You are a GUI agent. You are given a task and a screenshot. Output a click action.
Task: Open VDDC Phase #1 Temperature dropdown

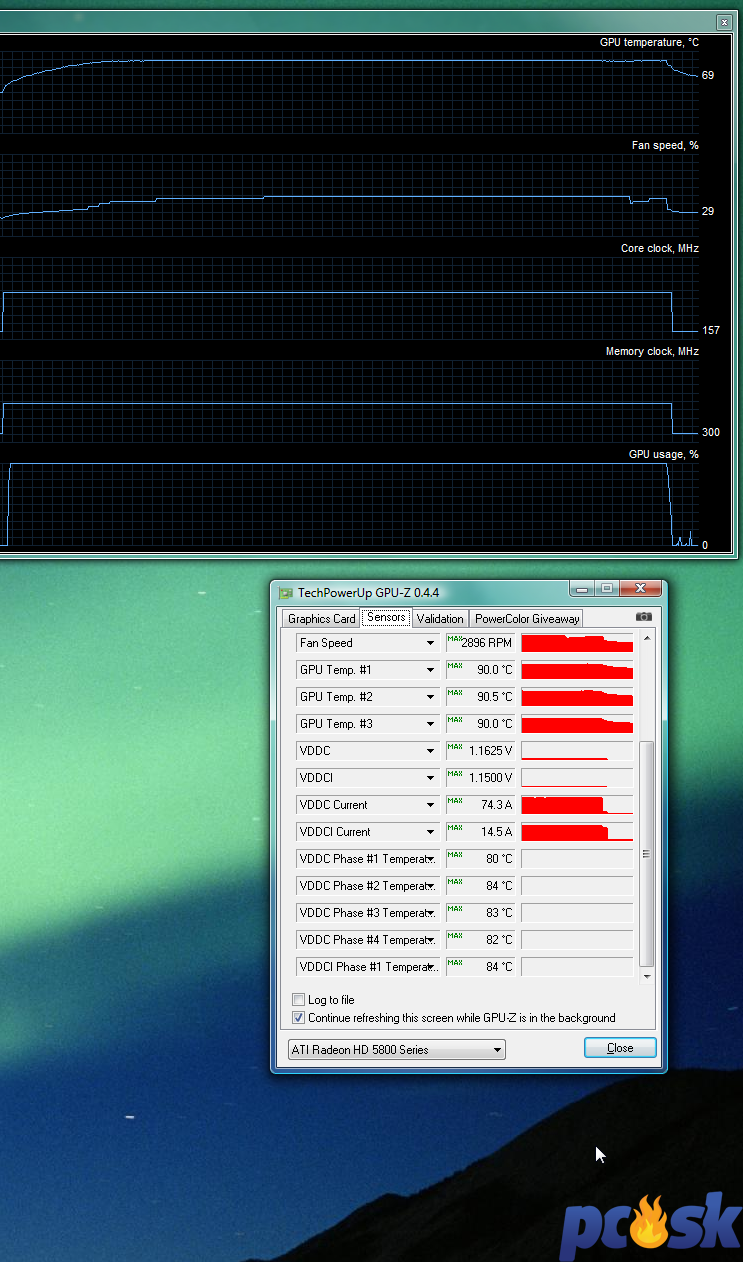point(368,859)
